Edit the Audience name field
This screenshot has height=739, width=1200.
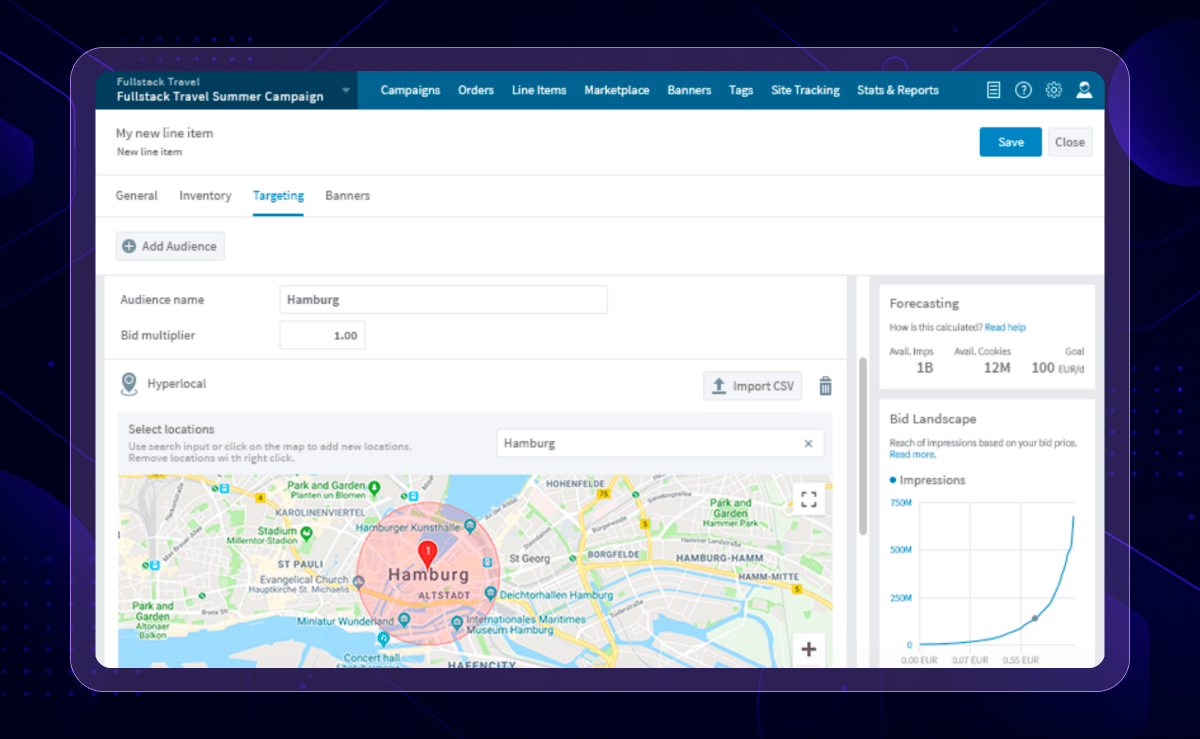point(443,300)
